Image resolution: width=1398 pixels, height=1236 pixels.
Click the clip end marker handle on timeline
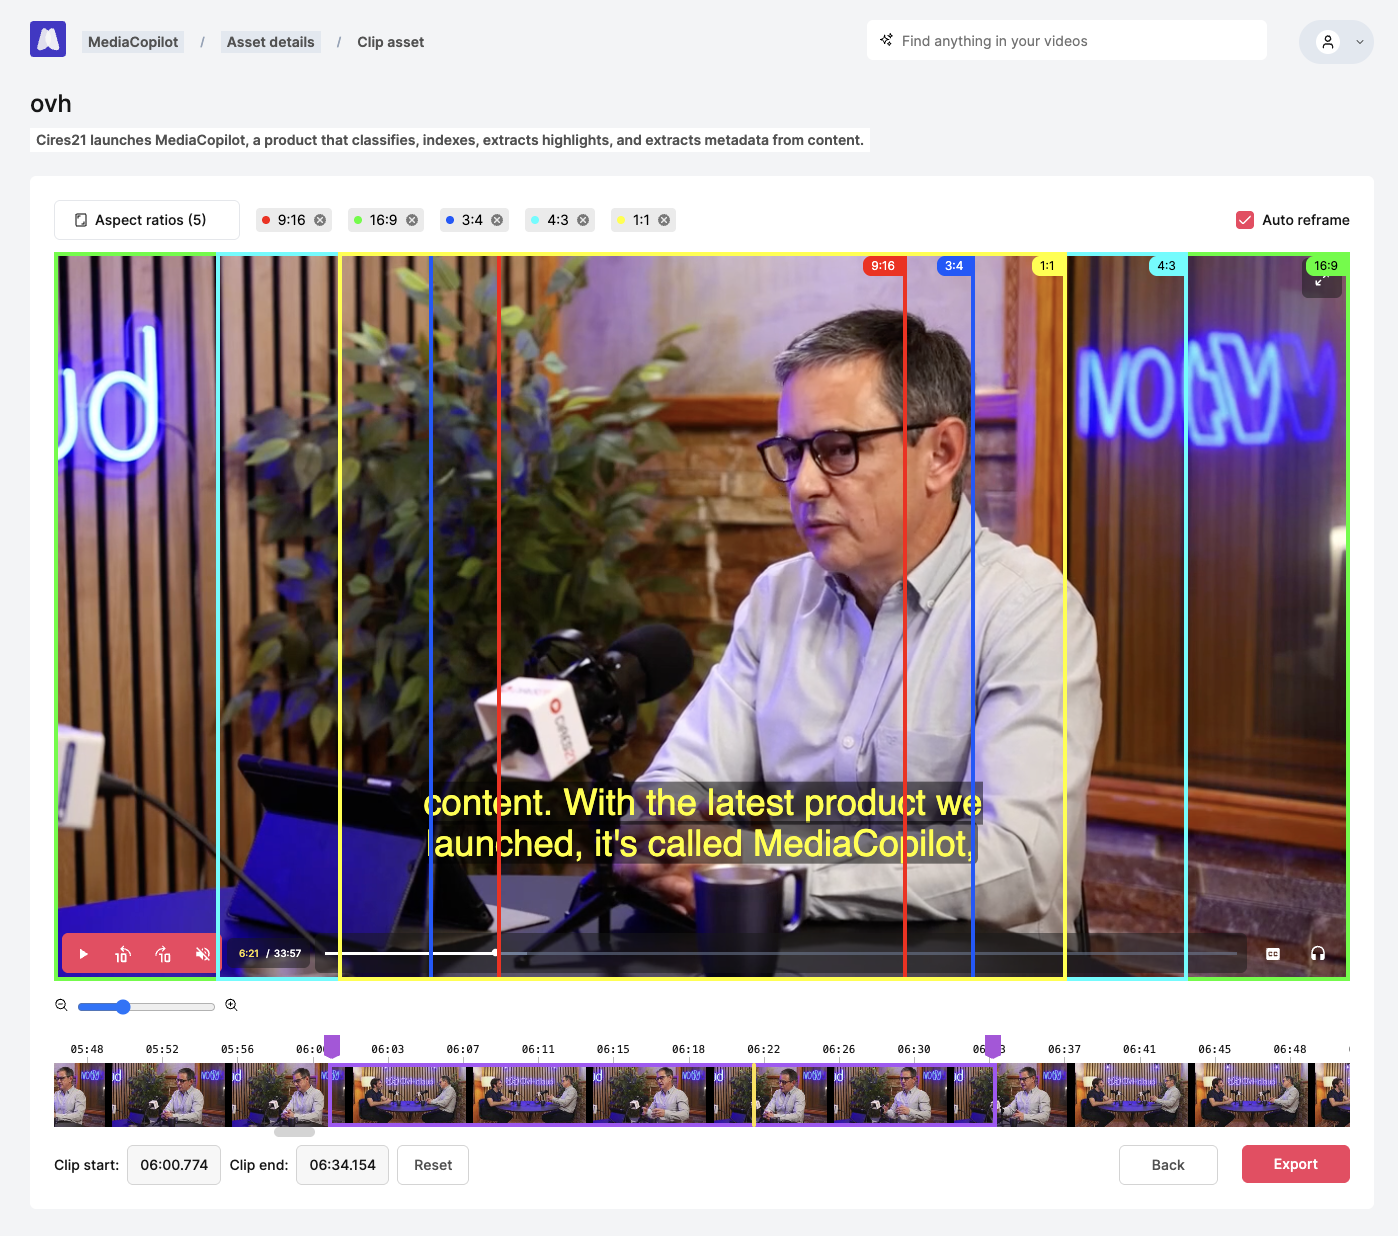point(993,1046)
